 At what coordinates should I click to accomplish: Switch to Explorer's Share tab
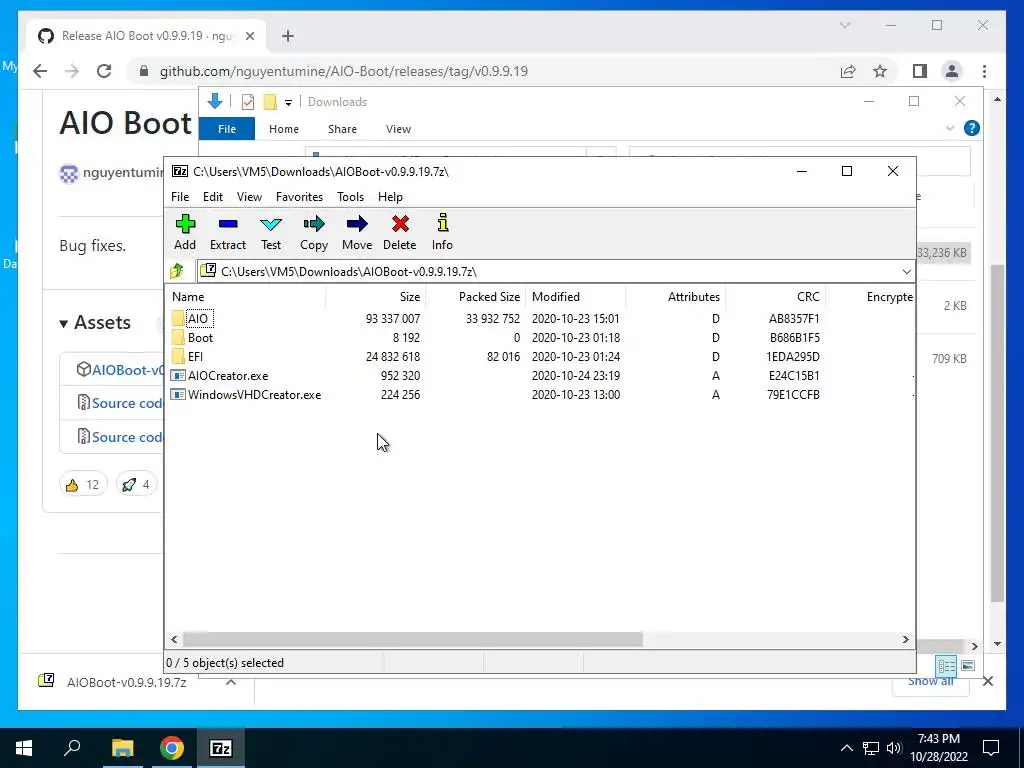tap(342, 129)
